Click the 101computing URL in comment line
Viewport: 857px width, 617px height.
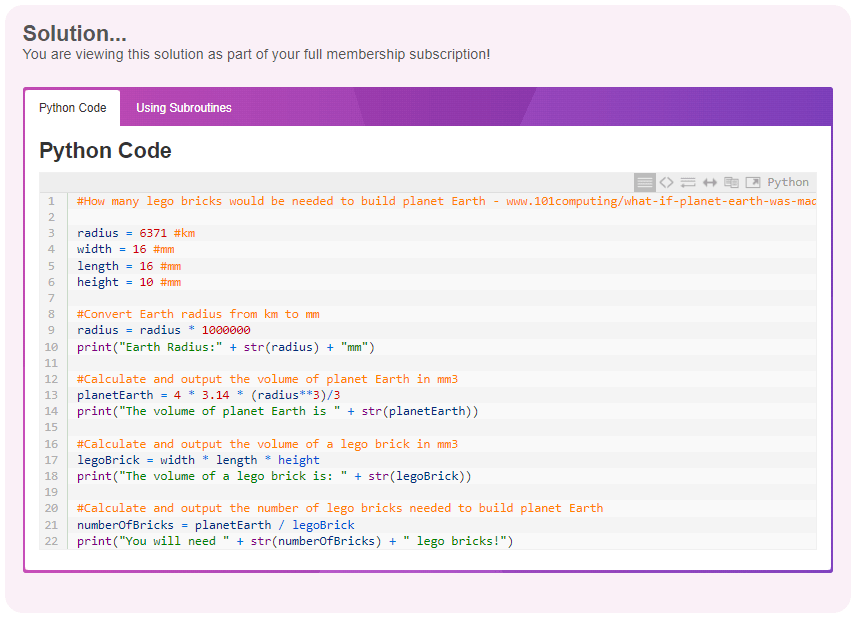(x=661, y=201)
